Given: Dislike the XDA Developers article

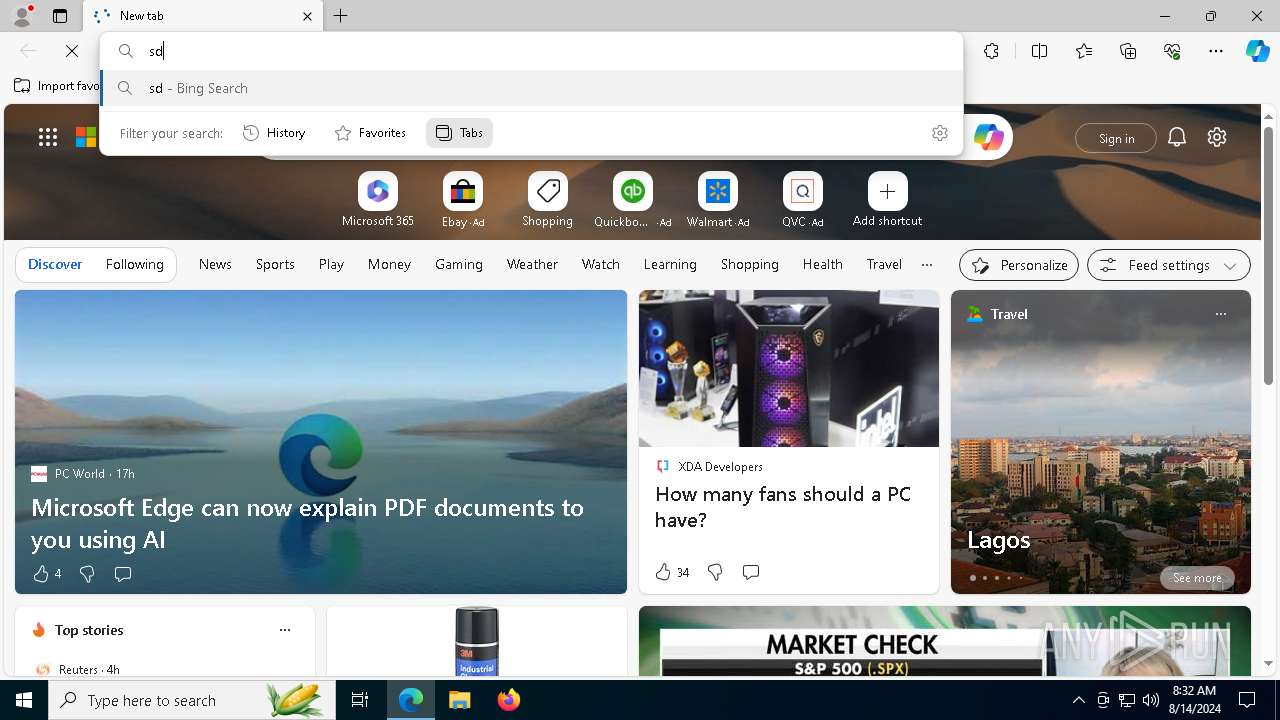Looking at the screenshot, I should click(715, 572).
